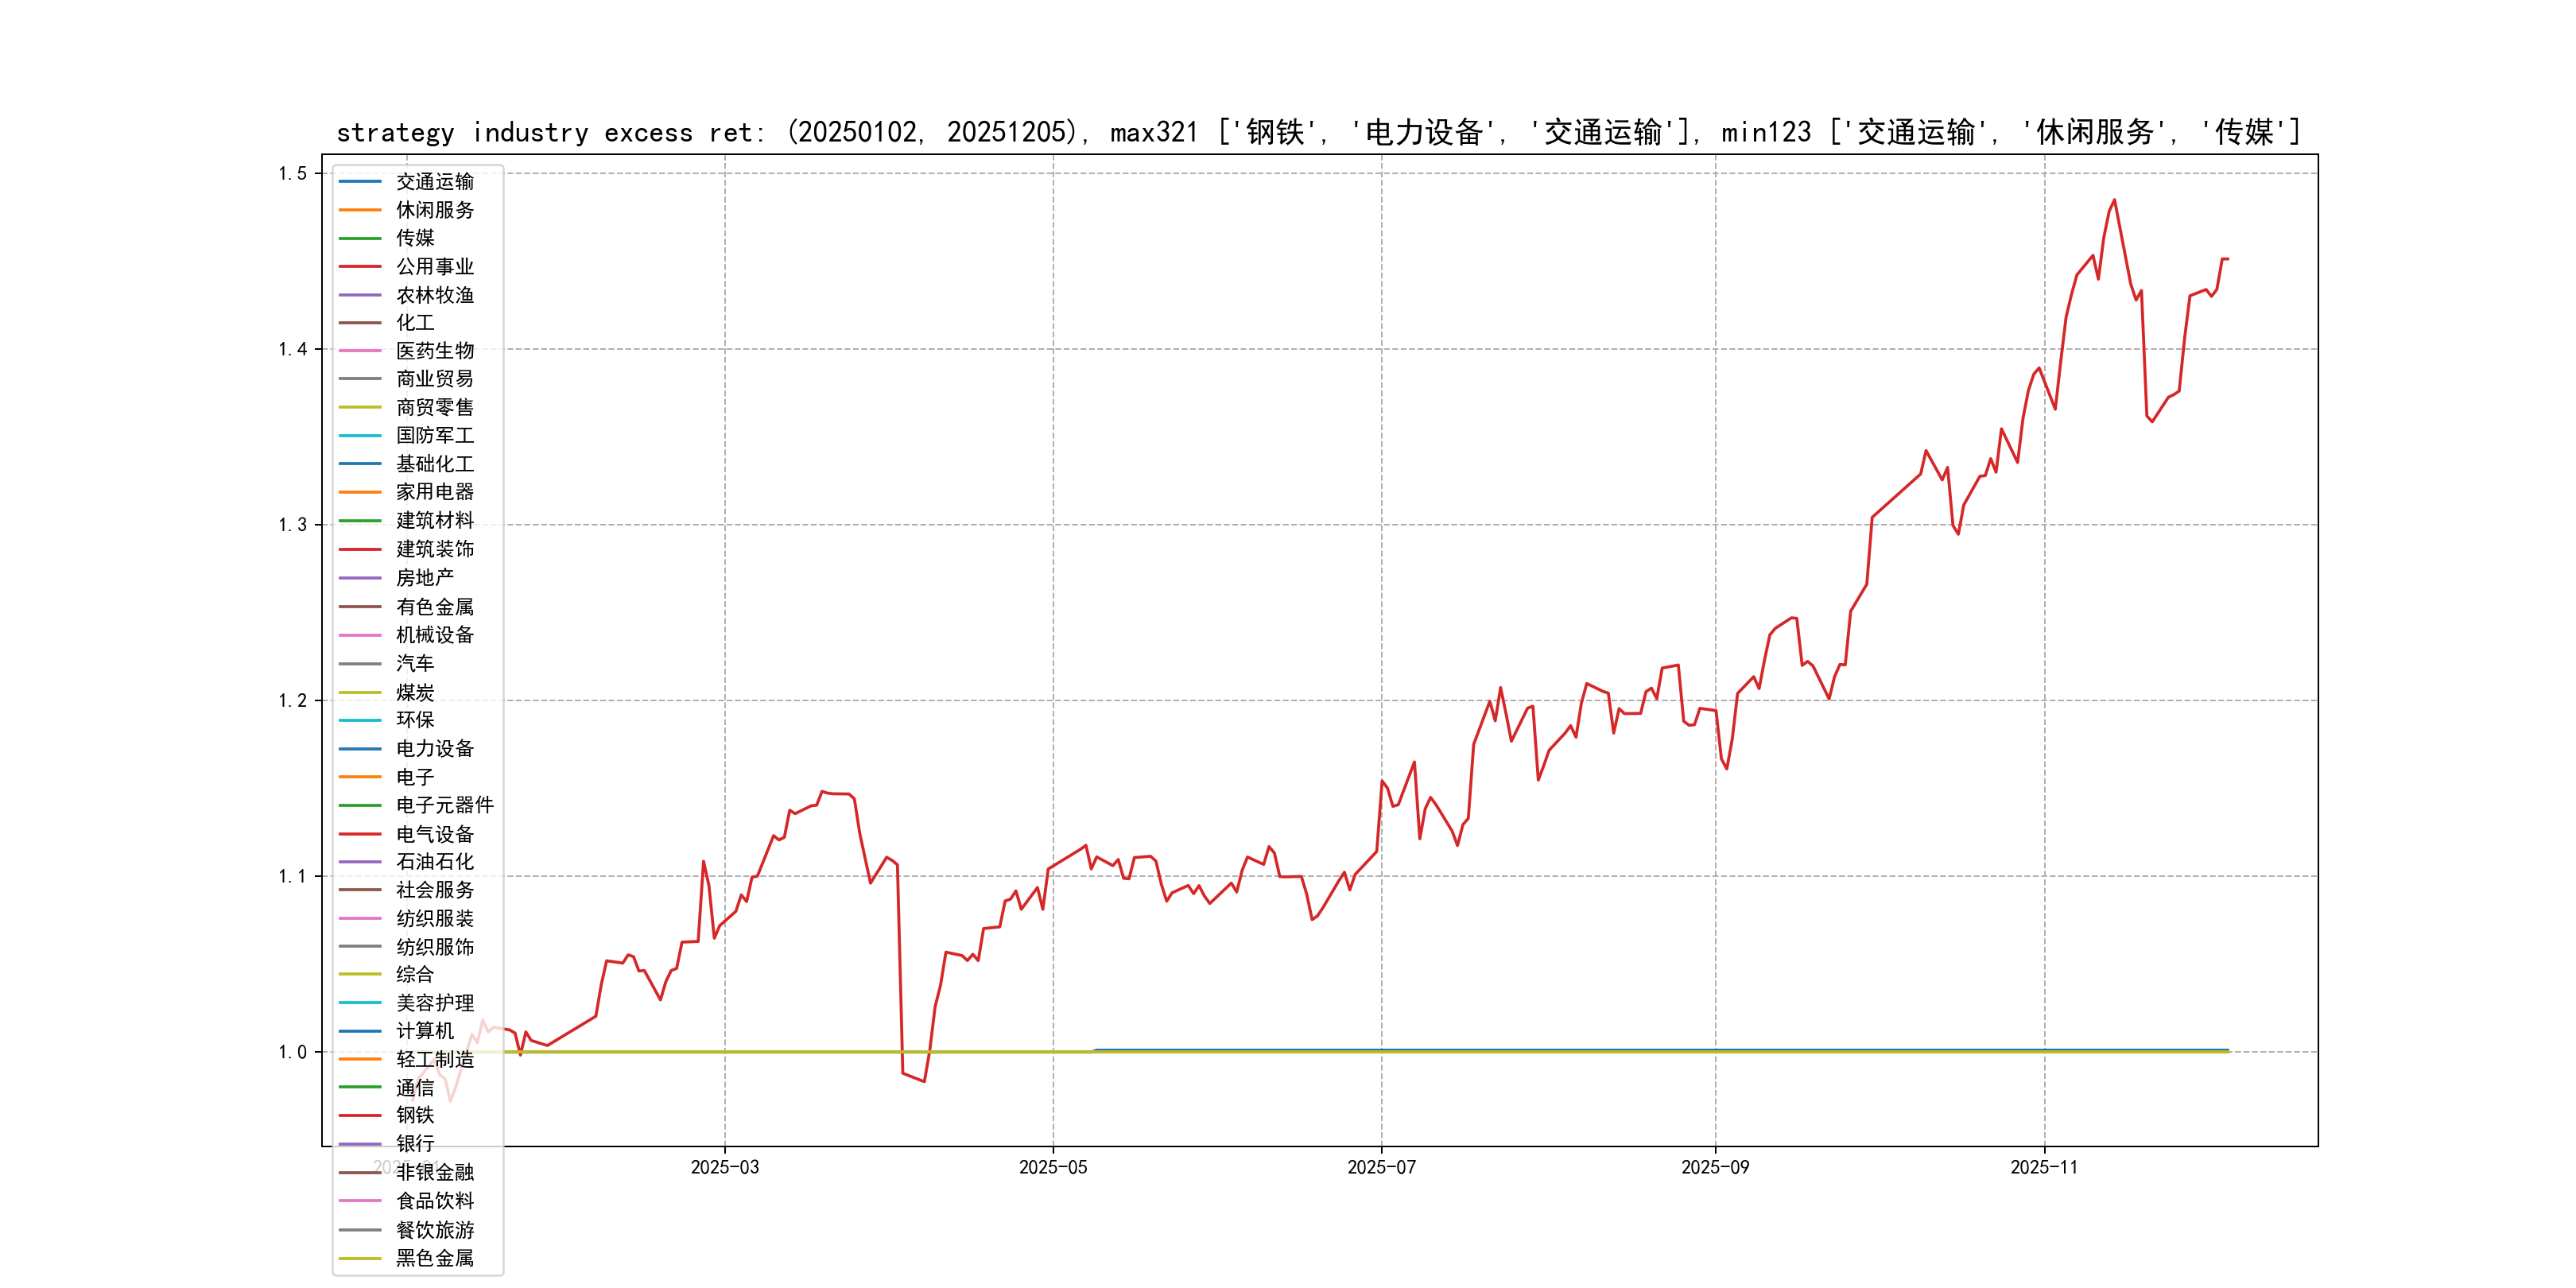2576x1288 pixels.
Task: Click the 2025-09 x-axis tick label
Action: pyautogui.click(x=1715, y=1167)
